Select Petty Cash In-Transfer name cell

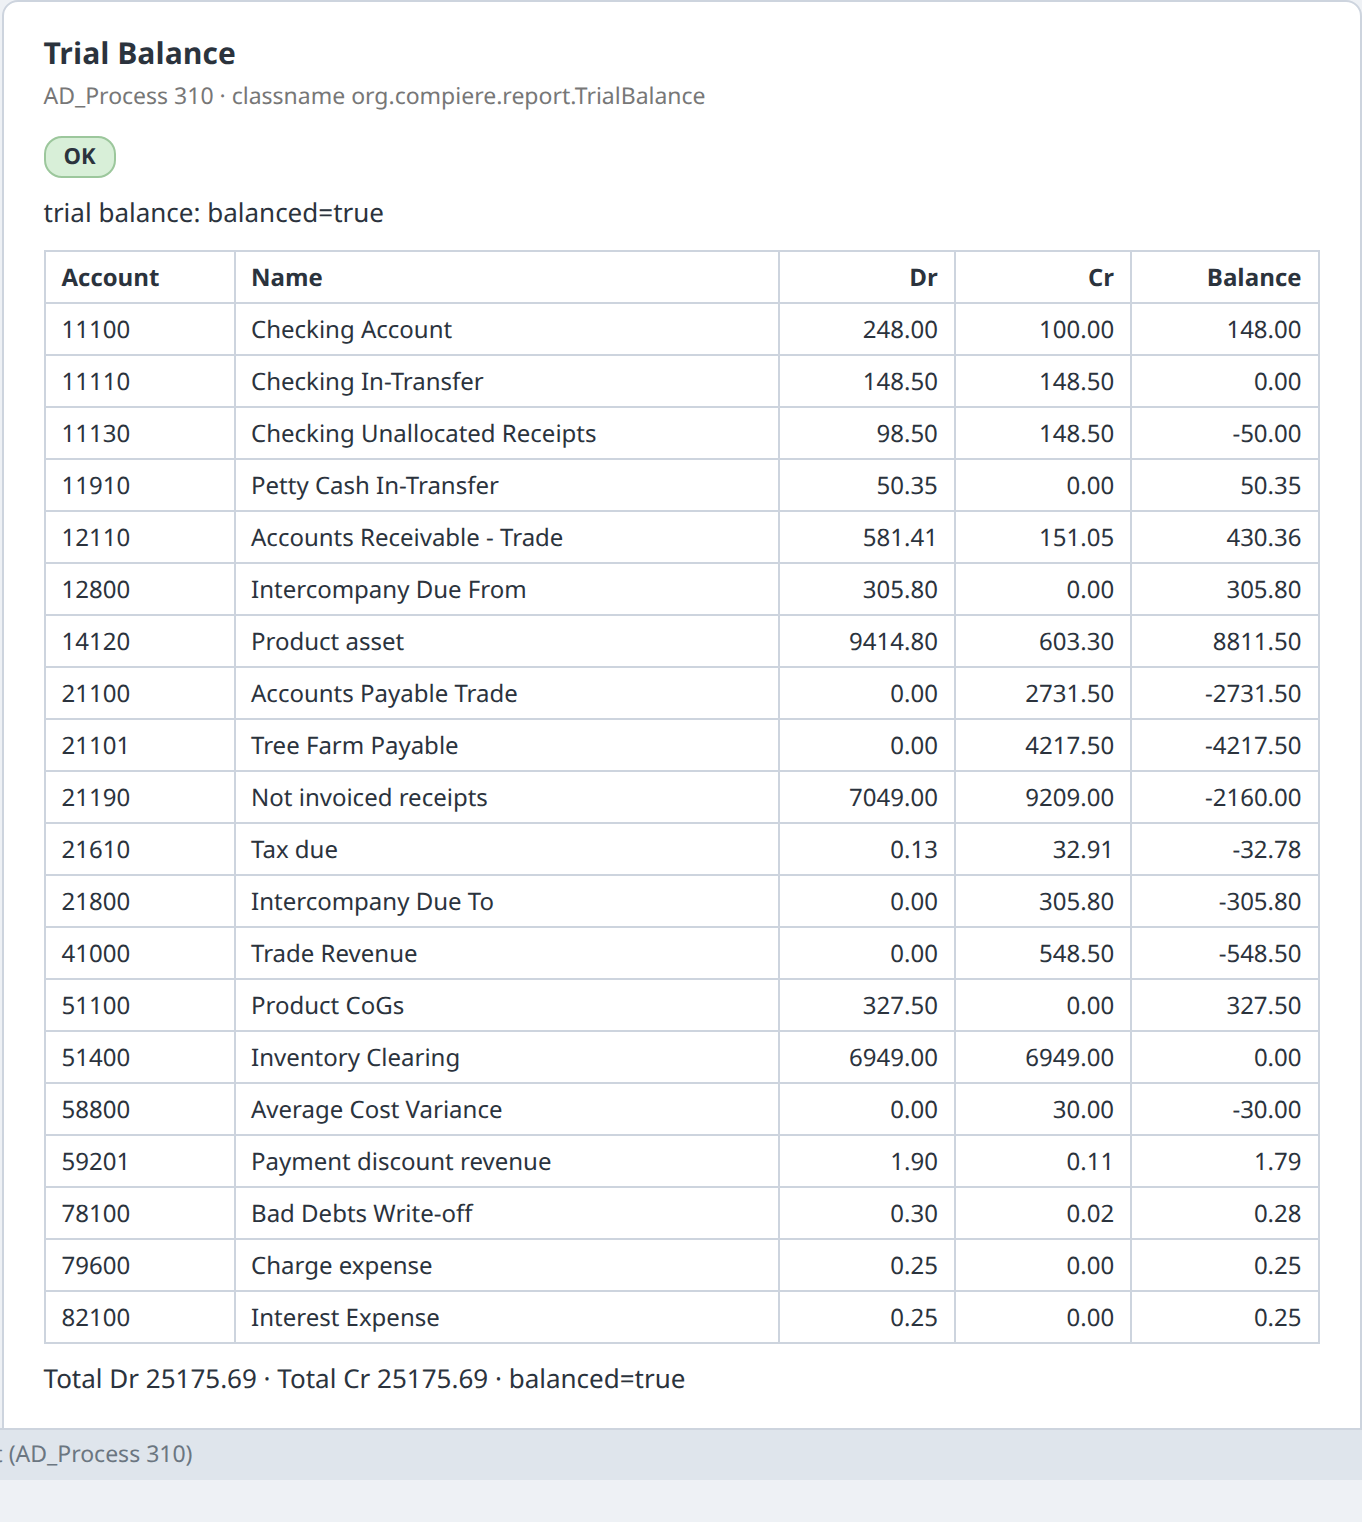507,486
